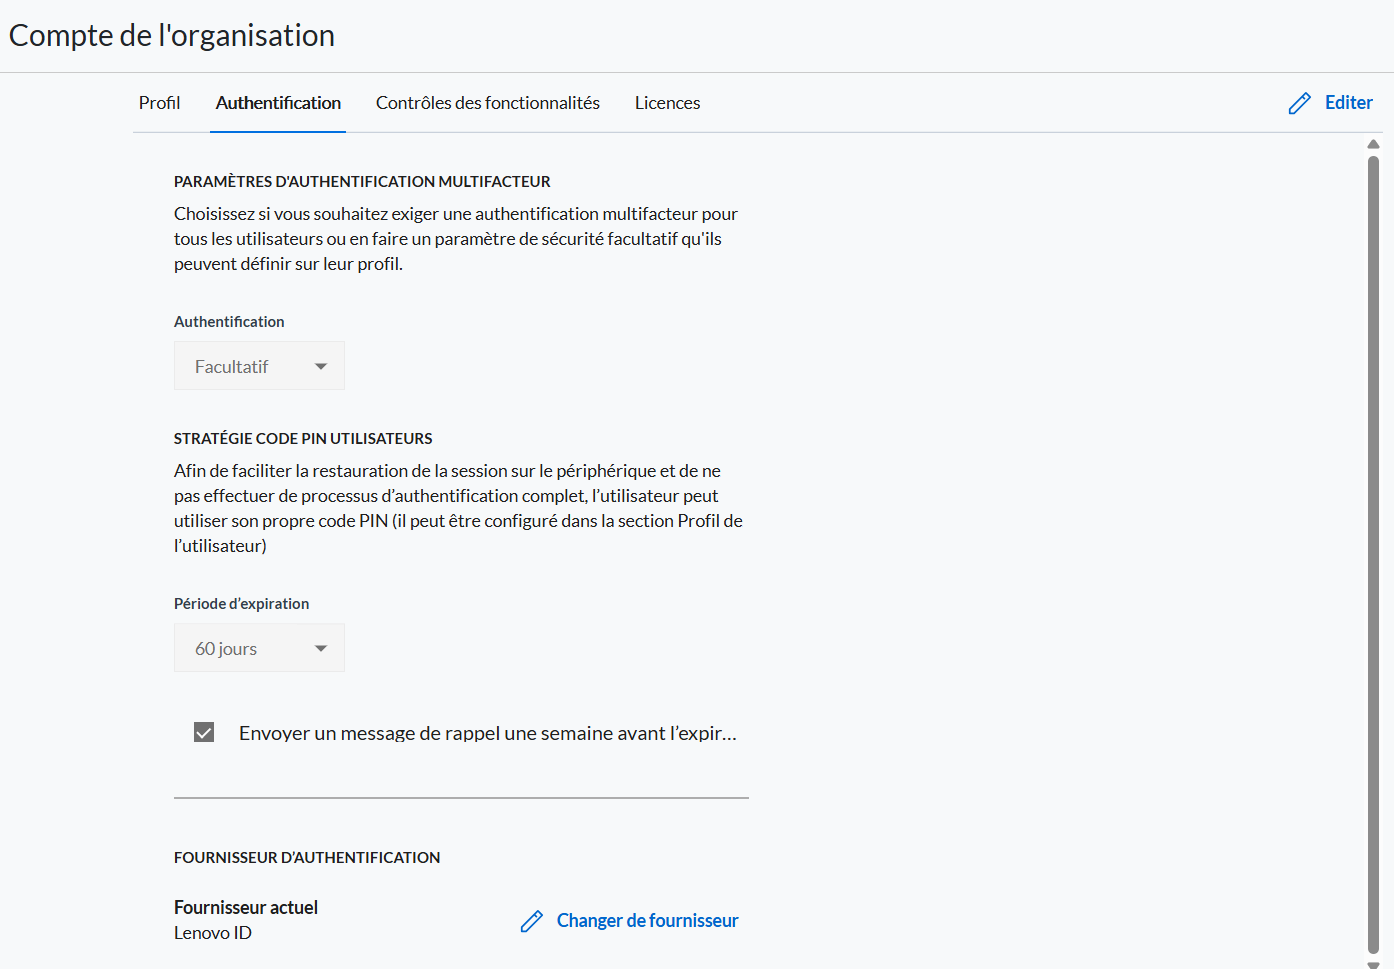The image size is (1394, 969).
Task: Click the pencil icon beside Changer de fournisseur
Action: tap(532, 921)
